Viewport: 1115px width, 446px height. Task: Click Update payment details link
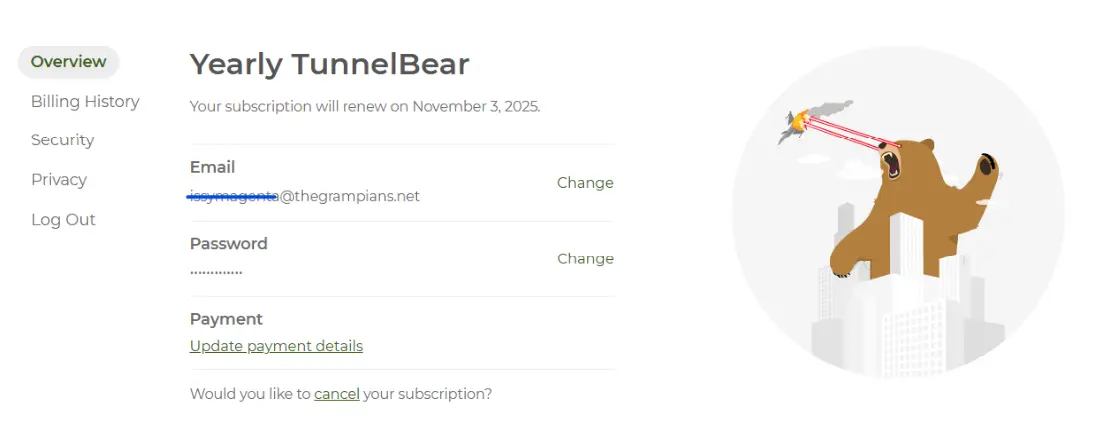(x=276, y=346)
